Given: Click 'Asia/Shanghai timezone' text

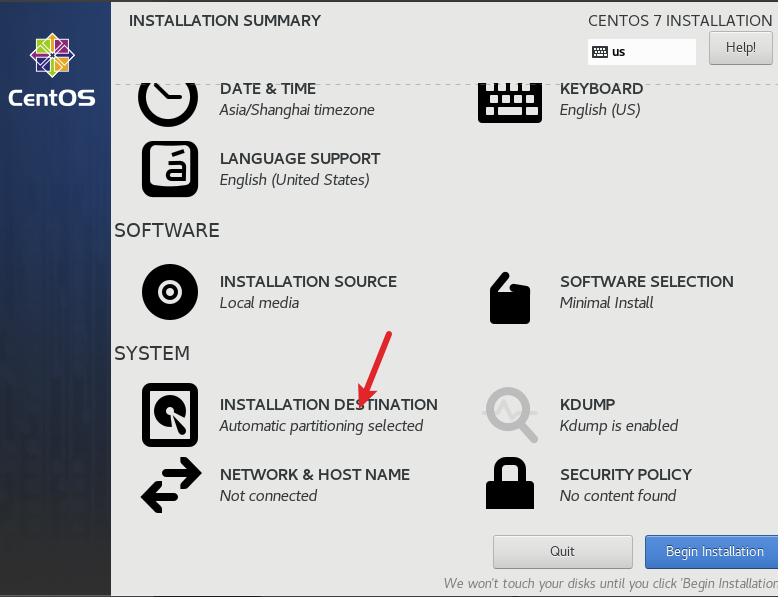Looking at the screenshot, I should tap(297, 110).
